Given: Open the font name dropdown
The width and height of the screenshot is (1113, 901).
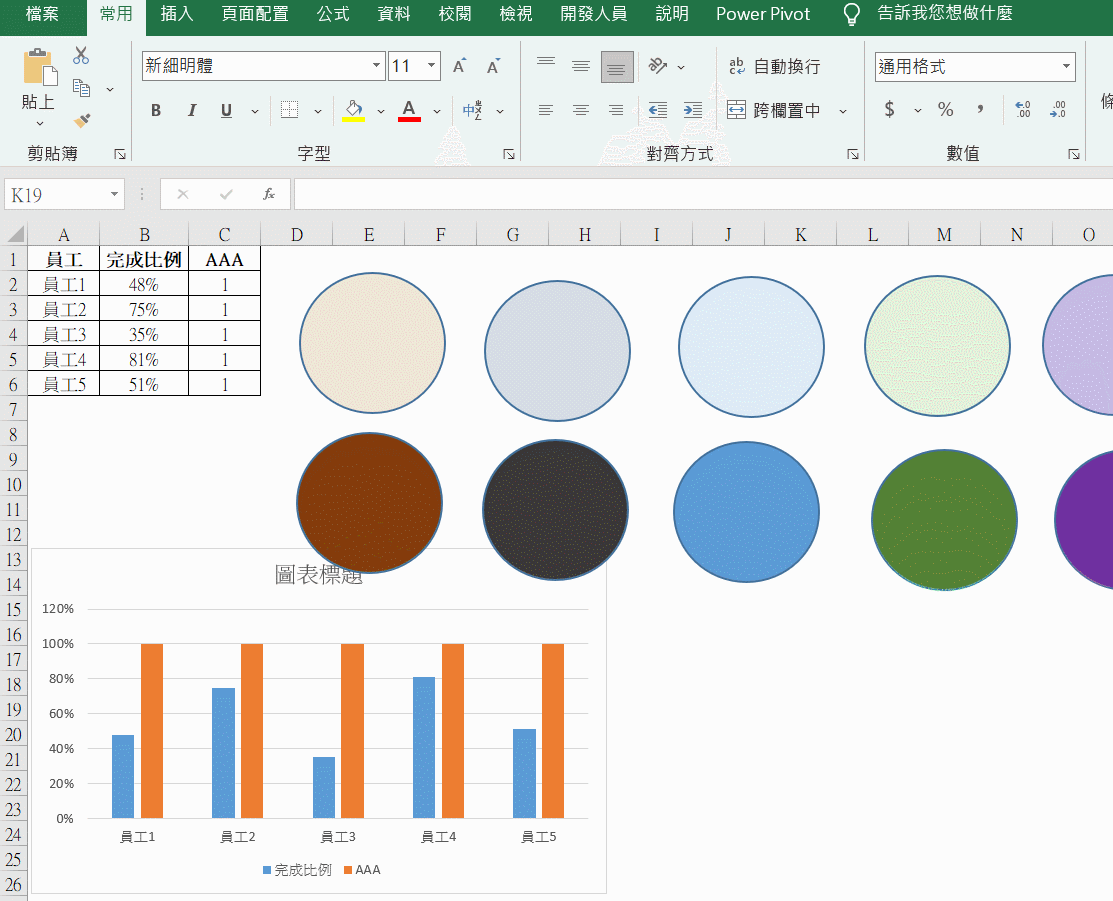Looking at the screenshot, I should point(376,66).
